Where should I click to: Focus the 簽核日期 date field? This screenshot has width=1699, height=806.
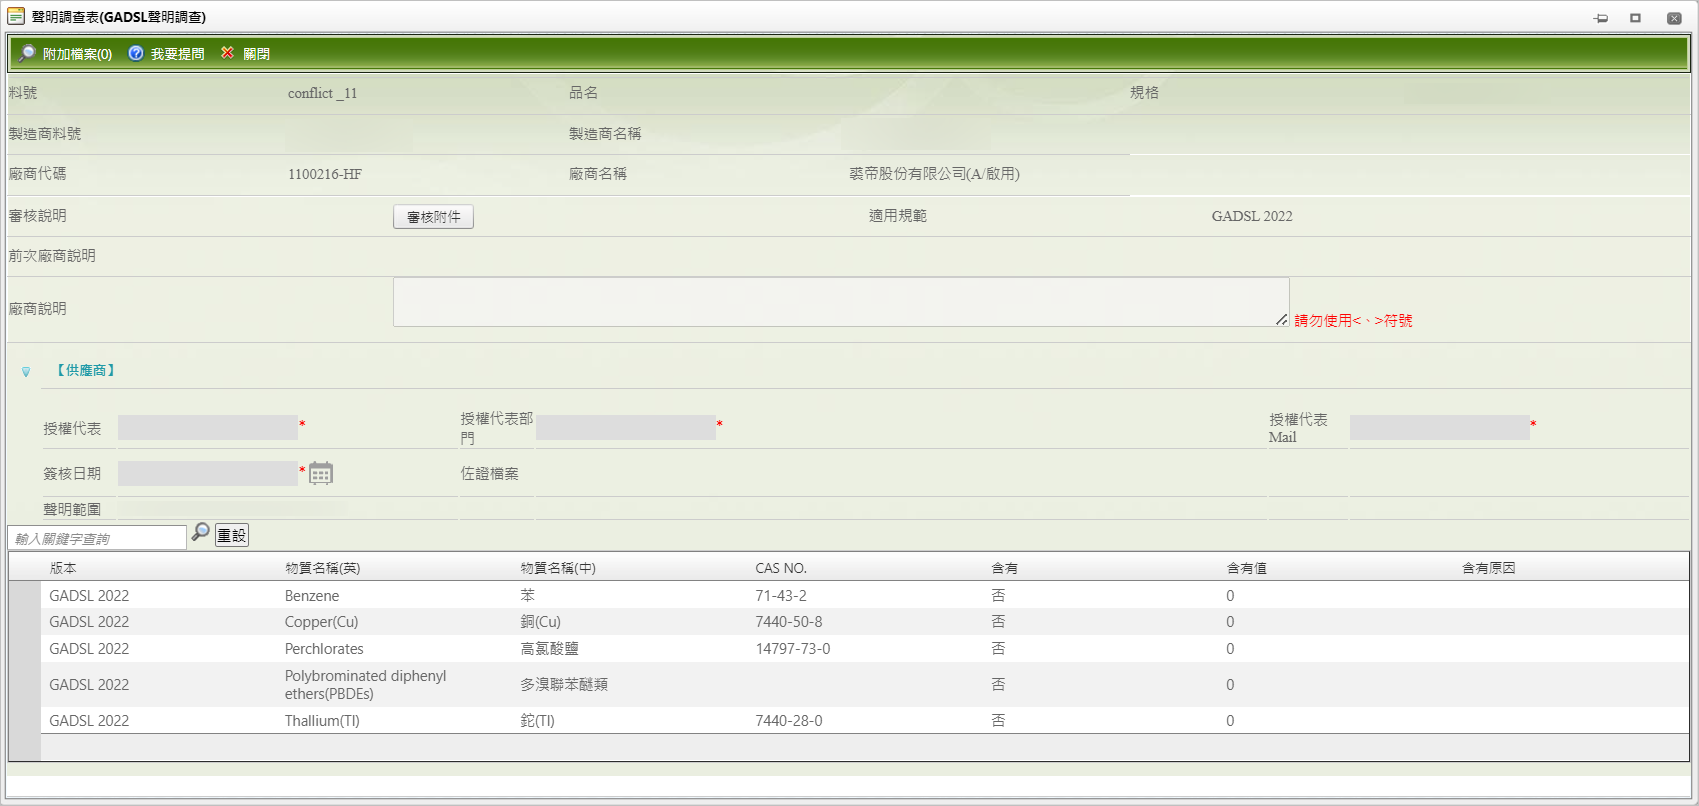tap(208, 473)
